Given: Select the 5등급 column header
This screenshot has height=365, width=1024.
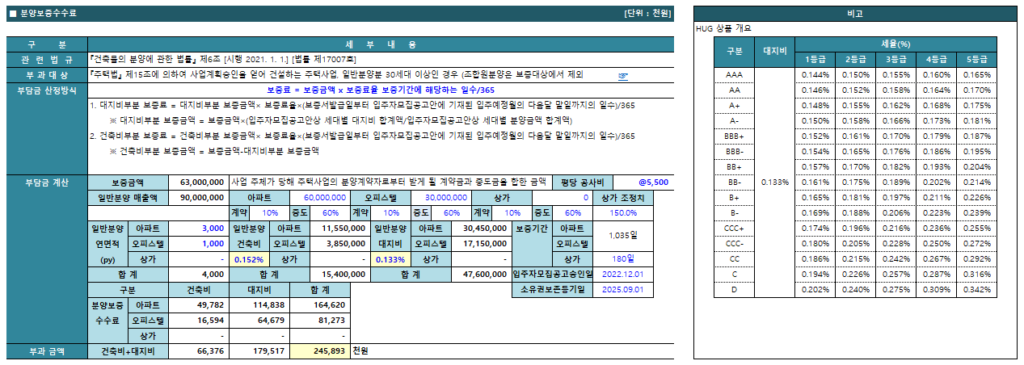Looking at the screenshot, I should click(x=976, y=59).
